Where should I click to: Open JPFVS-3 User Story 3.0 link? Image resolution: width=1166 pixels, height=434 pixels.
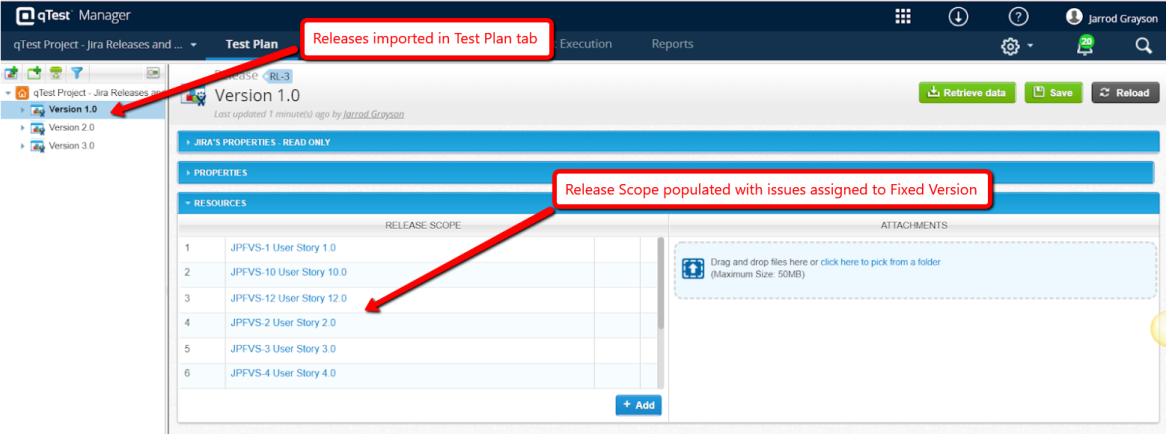283,349
